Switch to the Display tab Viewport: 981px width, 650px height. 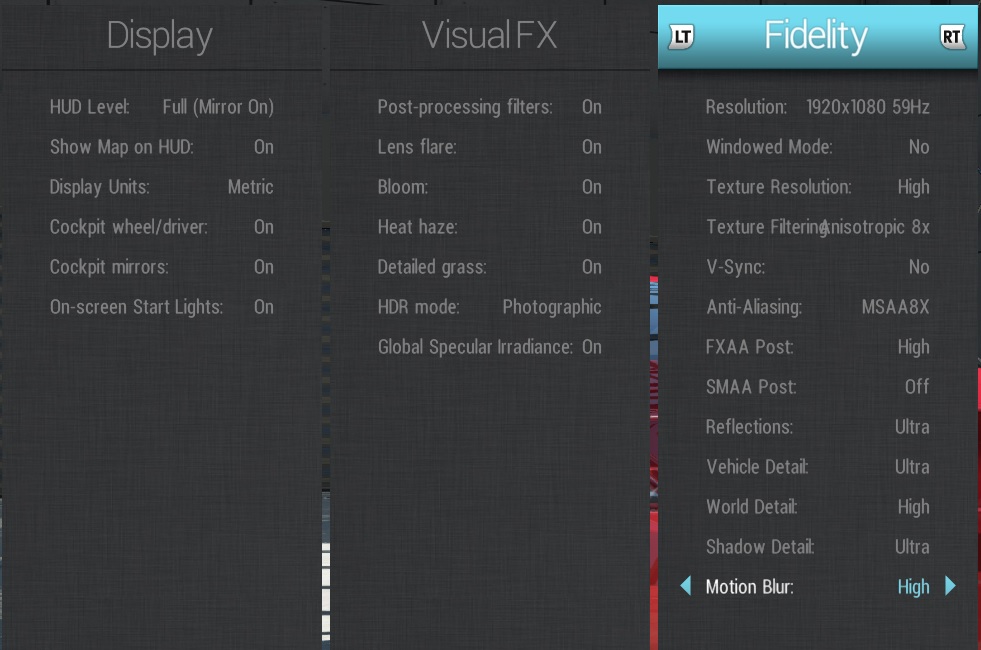(x=160, y=36)
